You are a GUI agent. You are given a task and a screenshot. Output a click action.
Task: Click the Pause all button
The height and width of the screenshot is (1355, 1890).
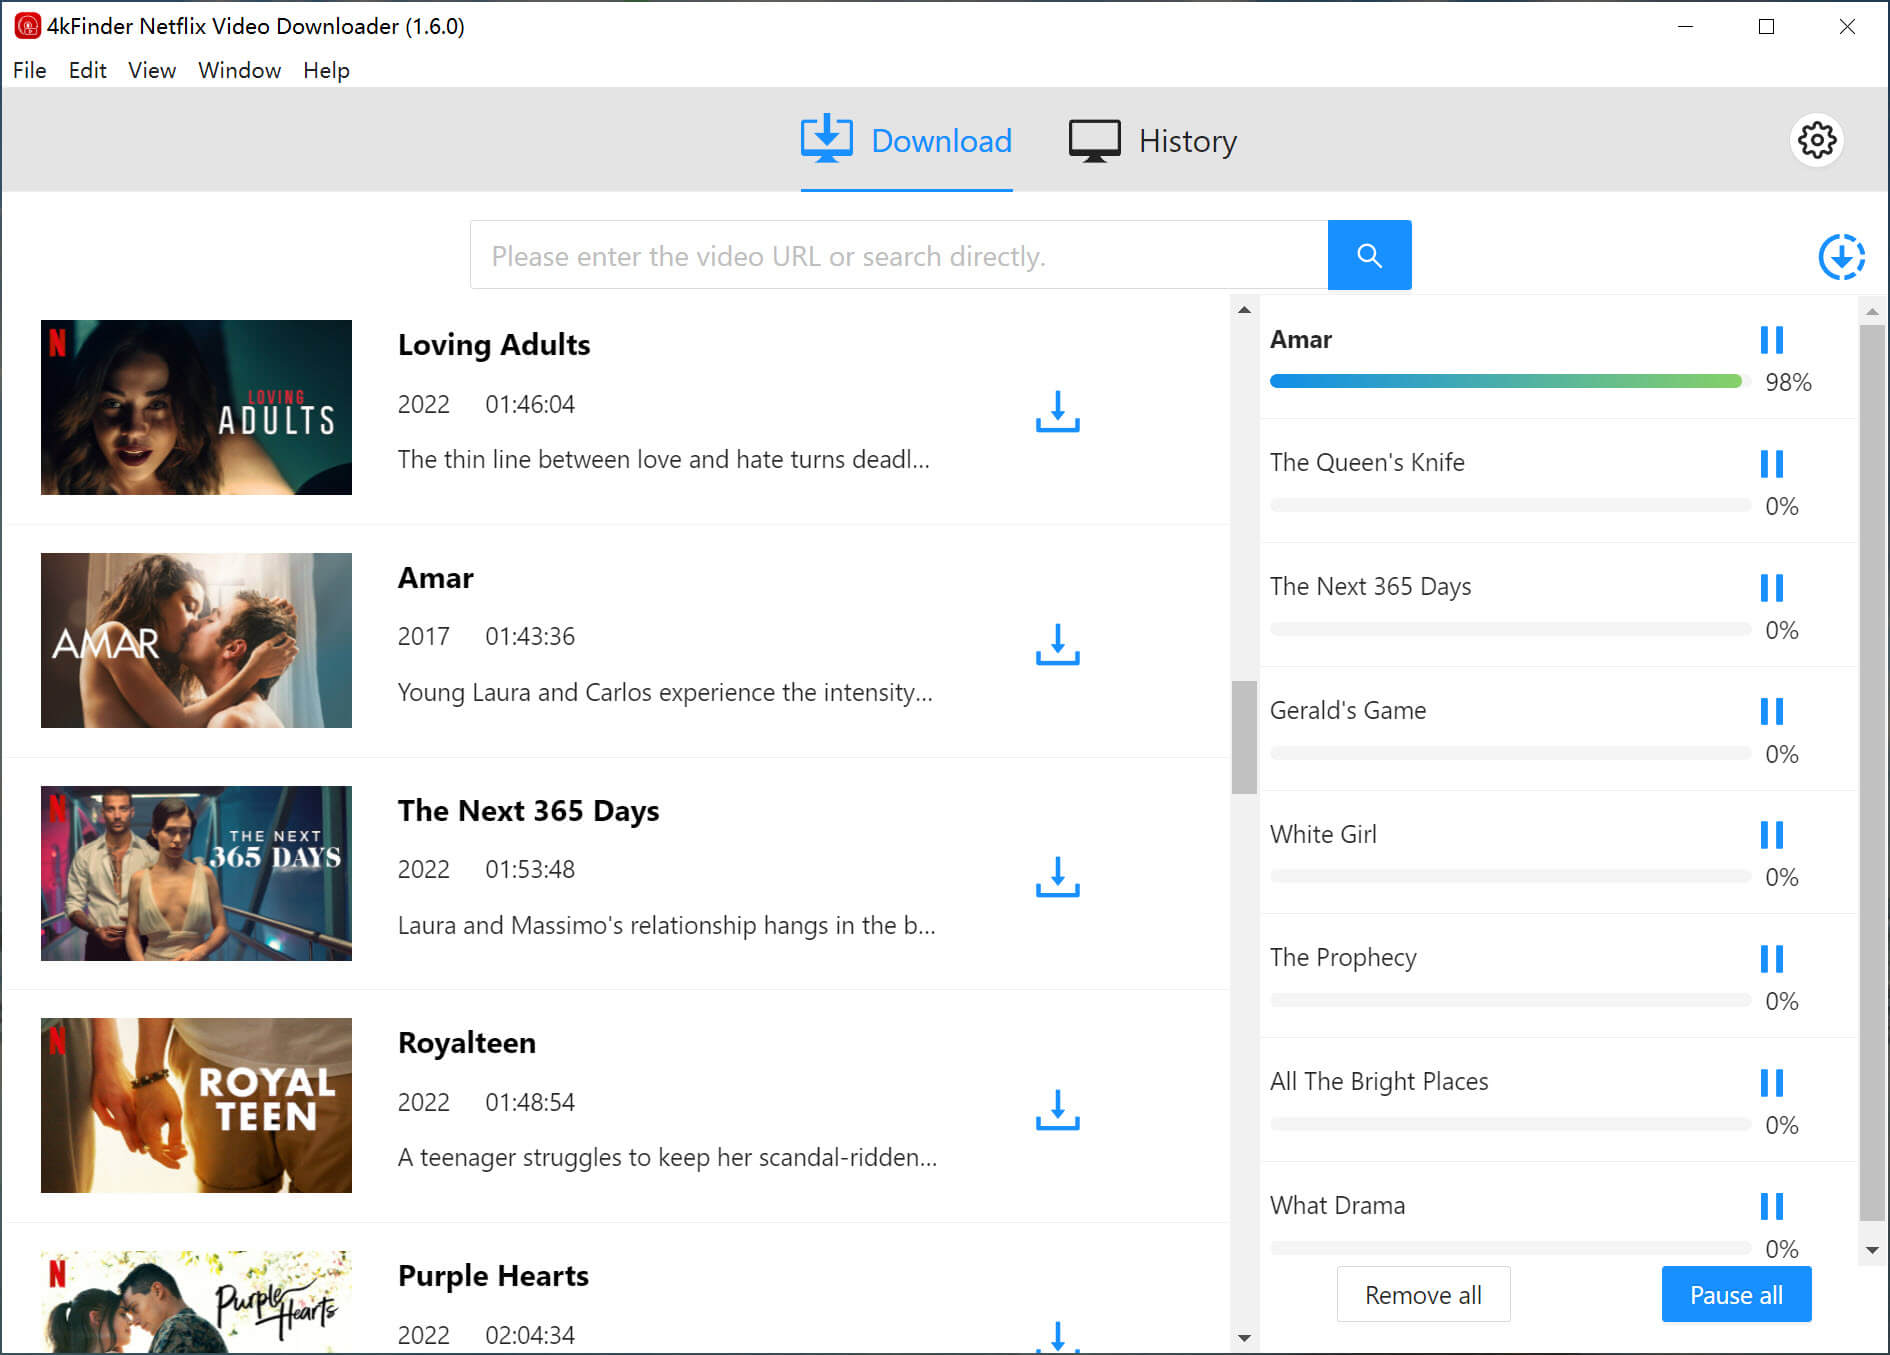tap(1736, 1295)
